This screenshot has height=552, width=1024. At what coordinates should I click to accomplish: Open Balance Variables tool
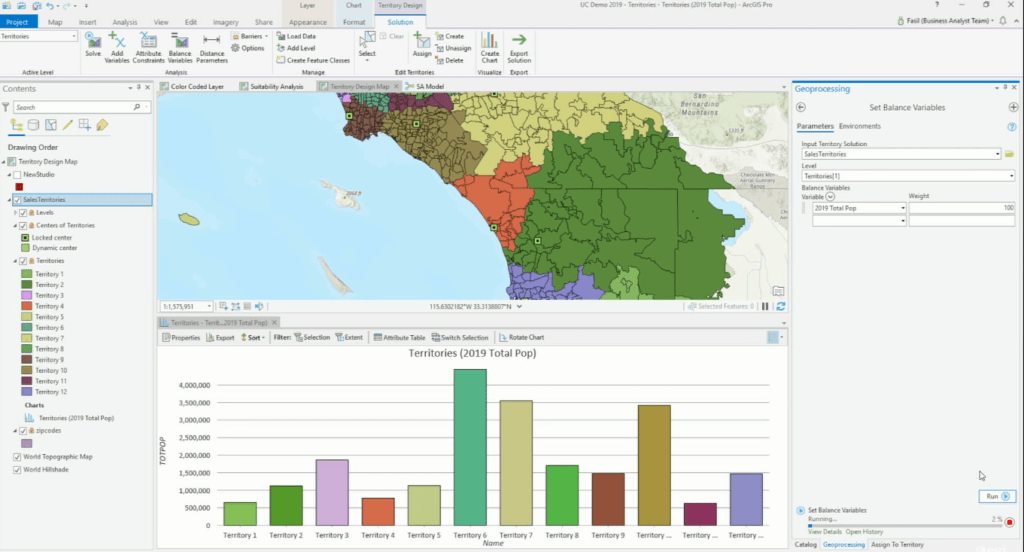pyautogui.click(x=180, y=48)
